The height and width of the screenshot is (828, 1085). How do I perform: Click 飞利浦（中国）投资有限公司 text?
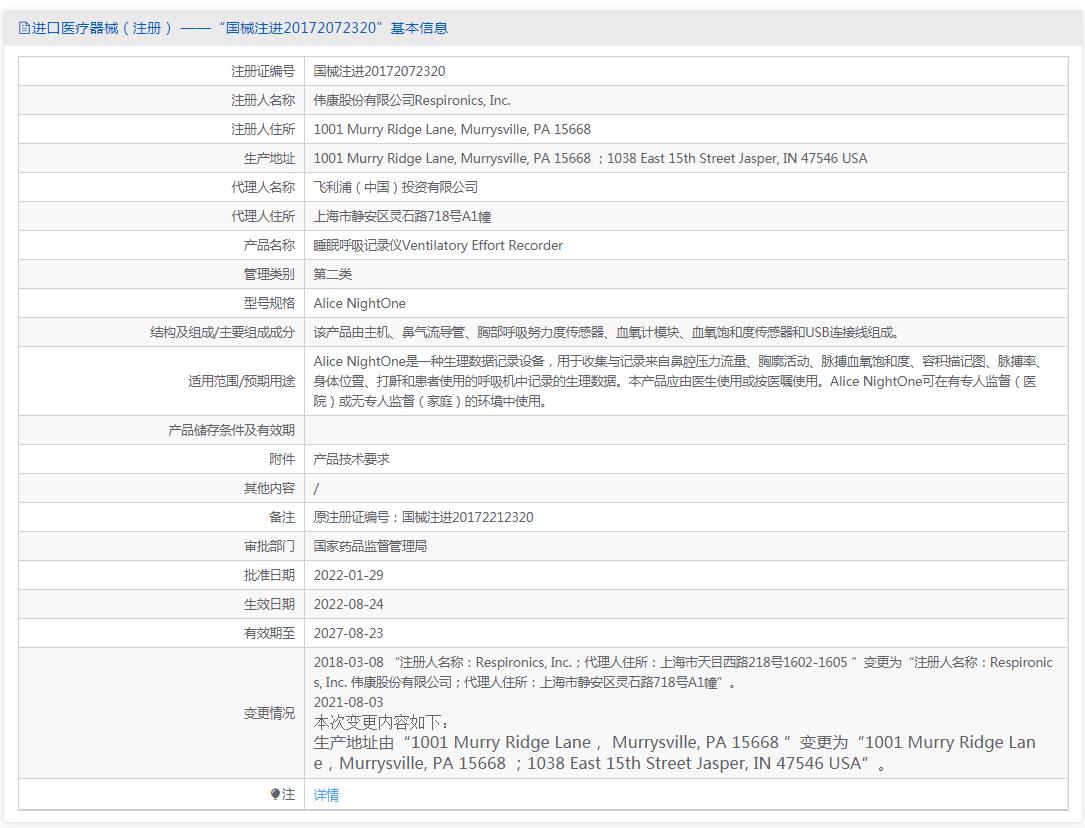[395, 187]
